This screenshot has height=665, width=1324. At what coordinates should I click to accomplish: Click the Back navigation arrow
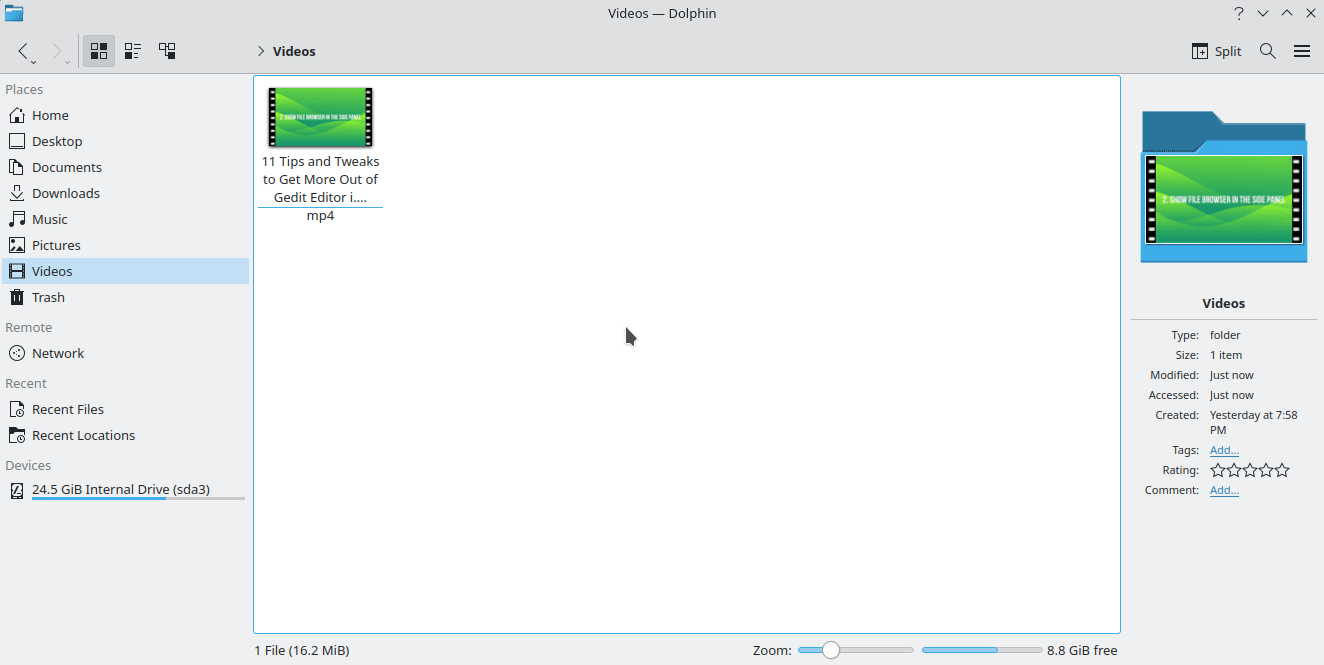[24, 50]
